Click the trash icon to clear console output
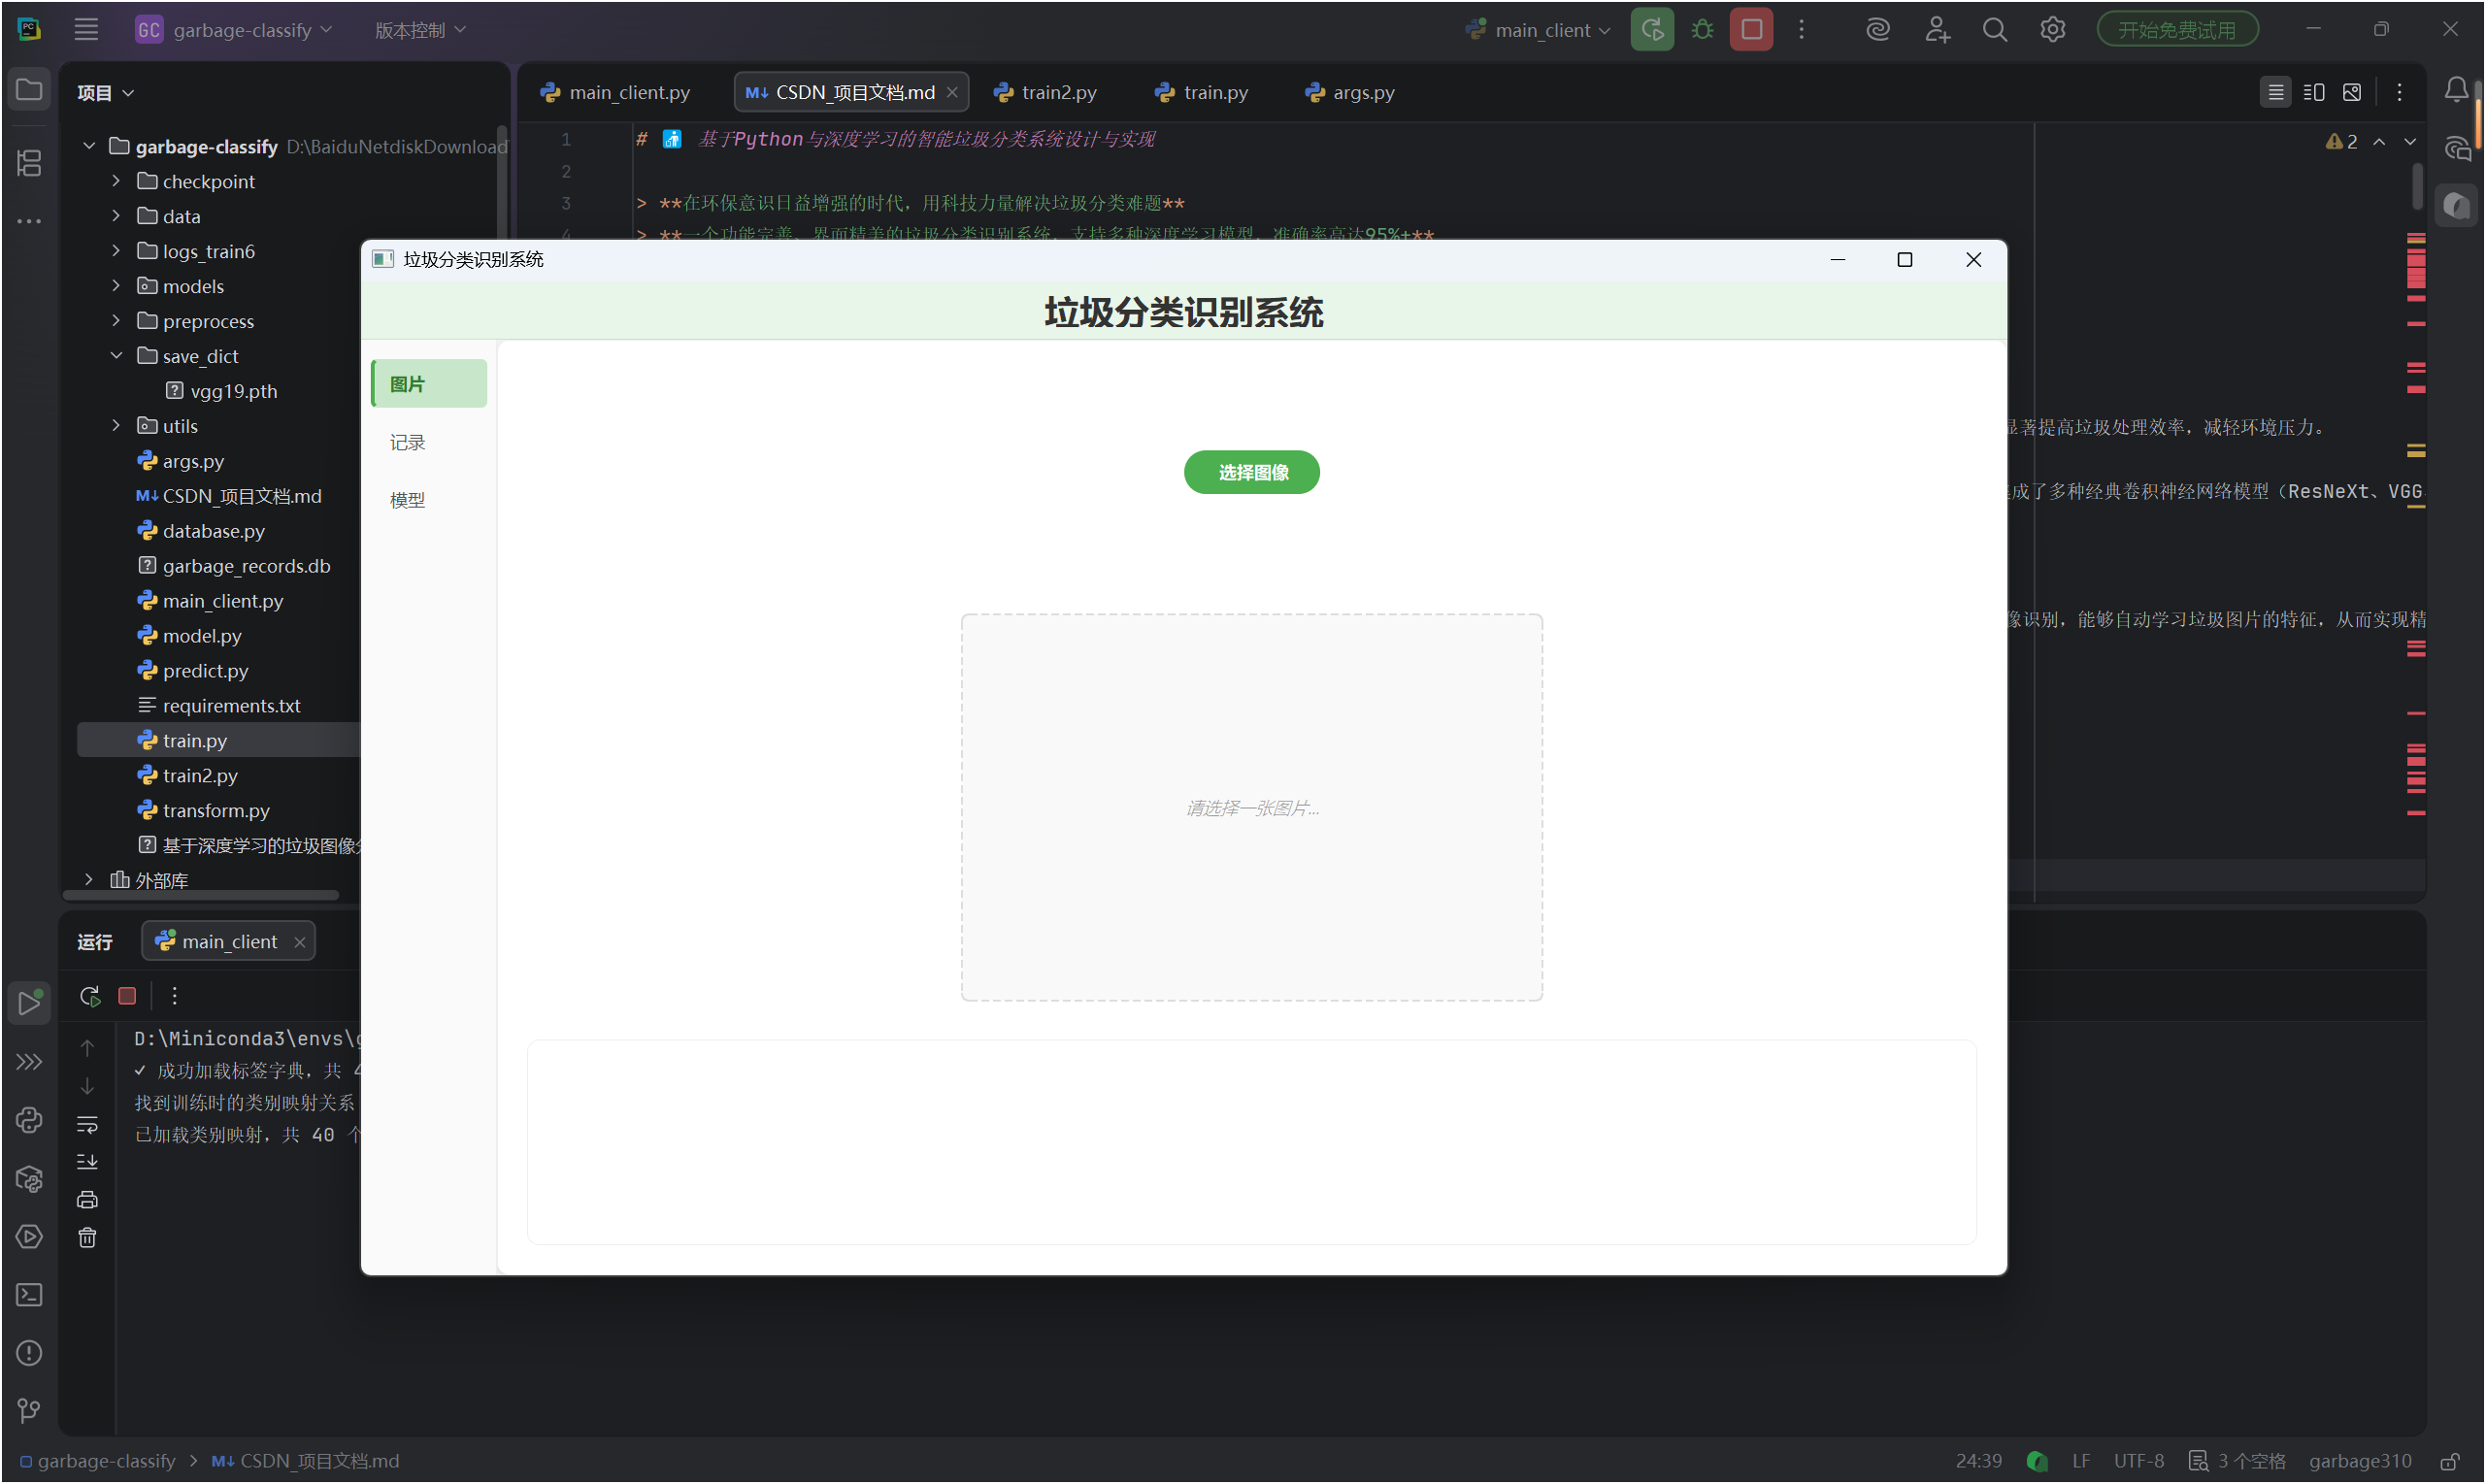The height and width of the screenshot is (1484, 2486). [87, 1238]
